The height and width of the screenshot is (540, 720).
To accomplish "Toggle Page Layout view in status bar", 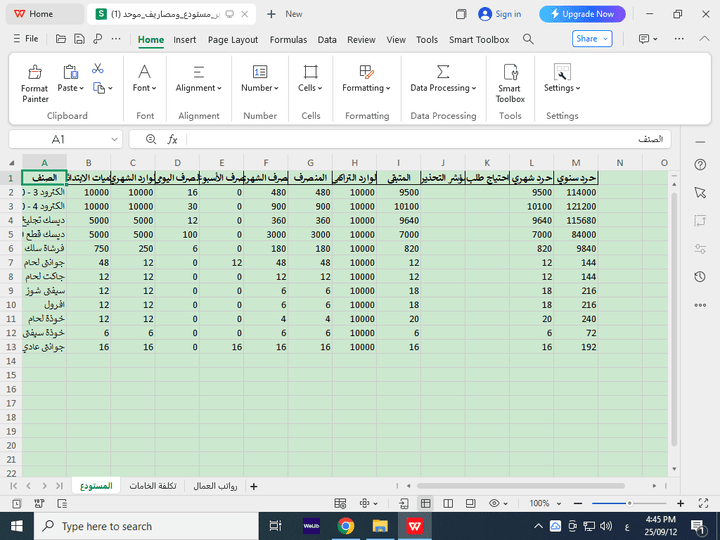I will pyautogui.click(x=449, y=503).
